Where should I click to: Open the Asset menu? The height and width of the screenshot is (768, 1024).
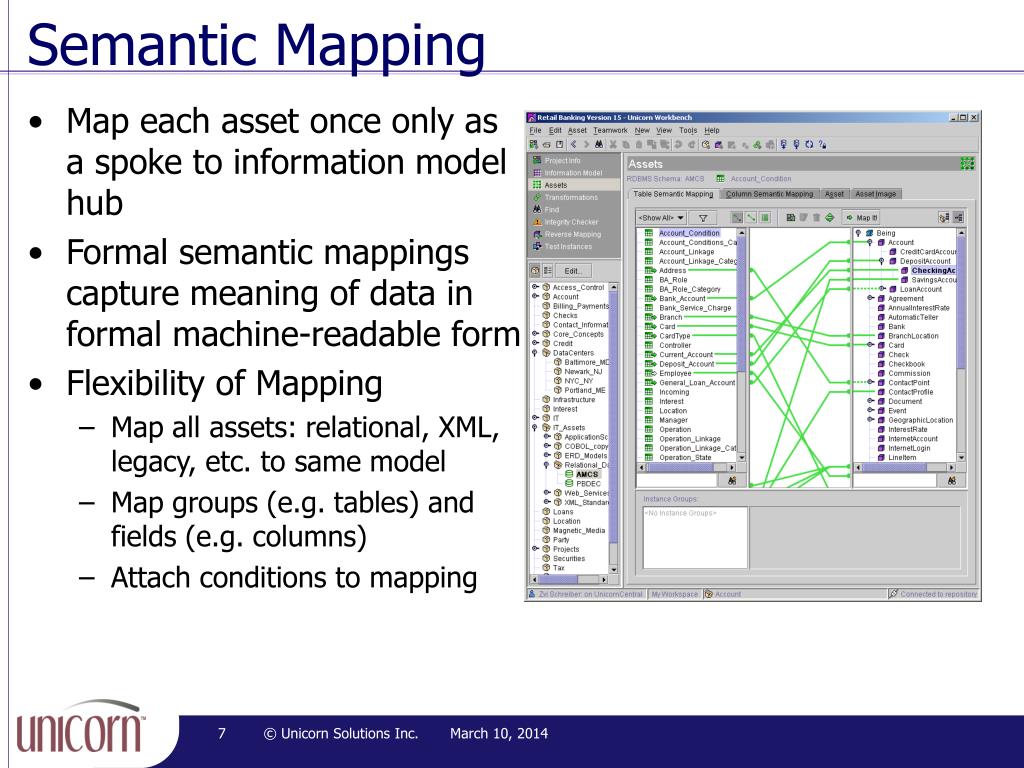(x=577, y=131)
